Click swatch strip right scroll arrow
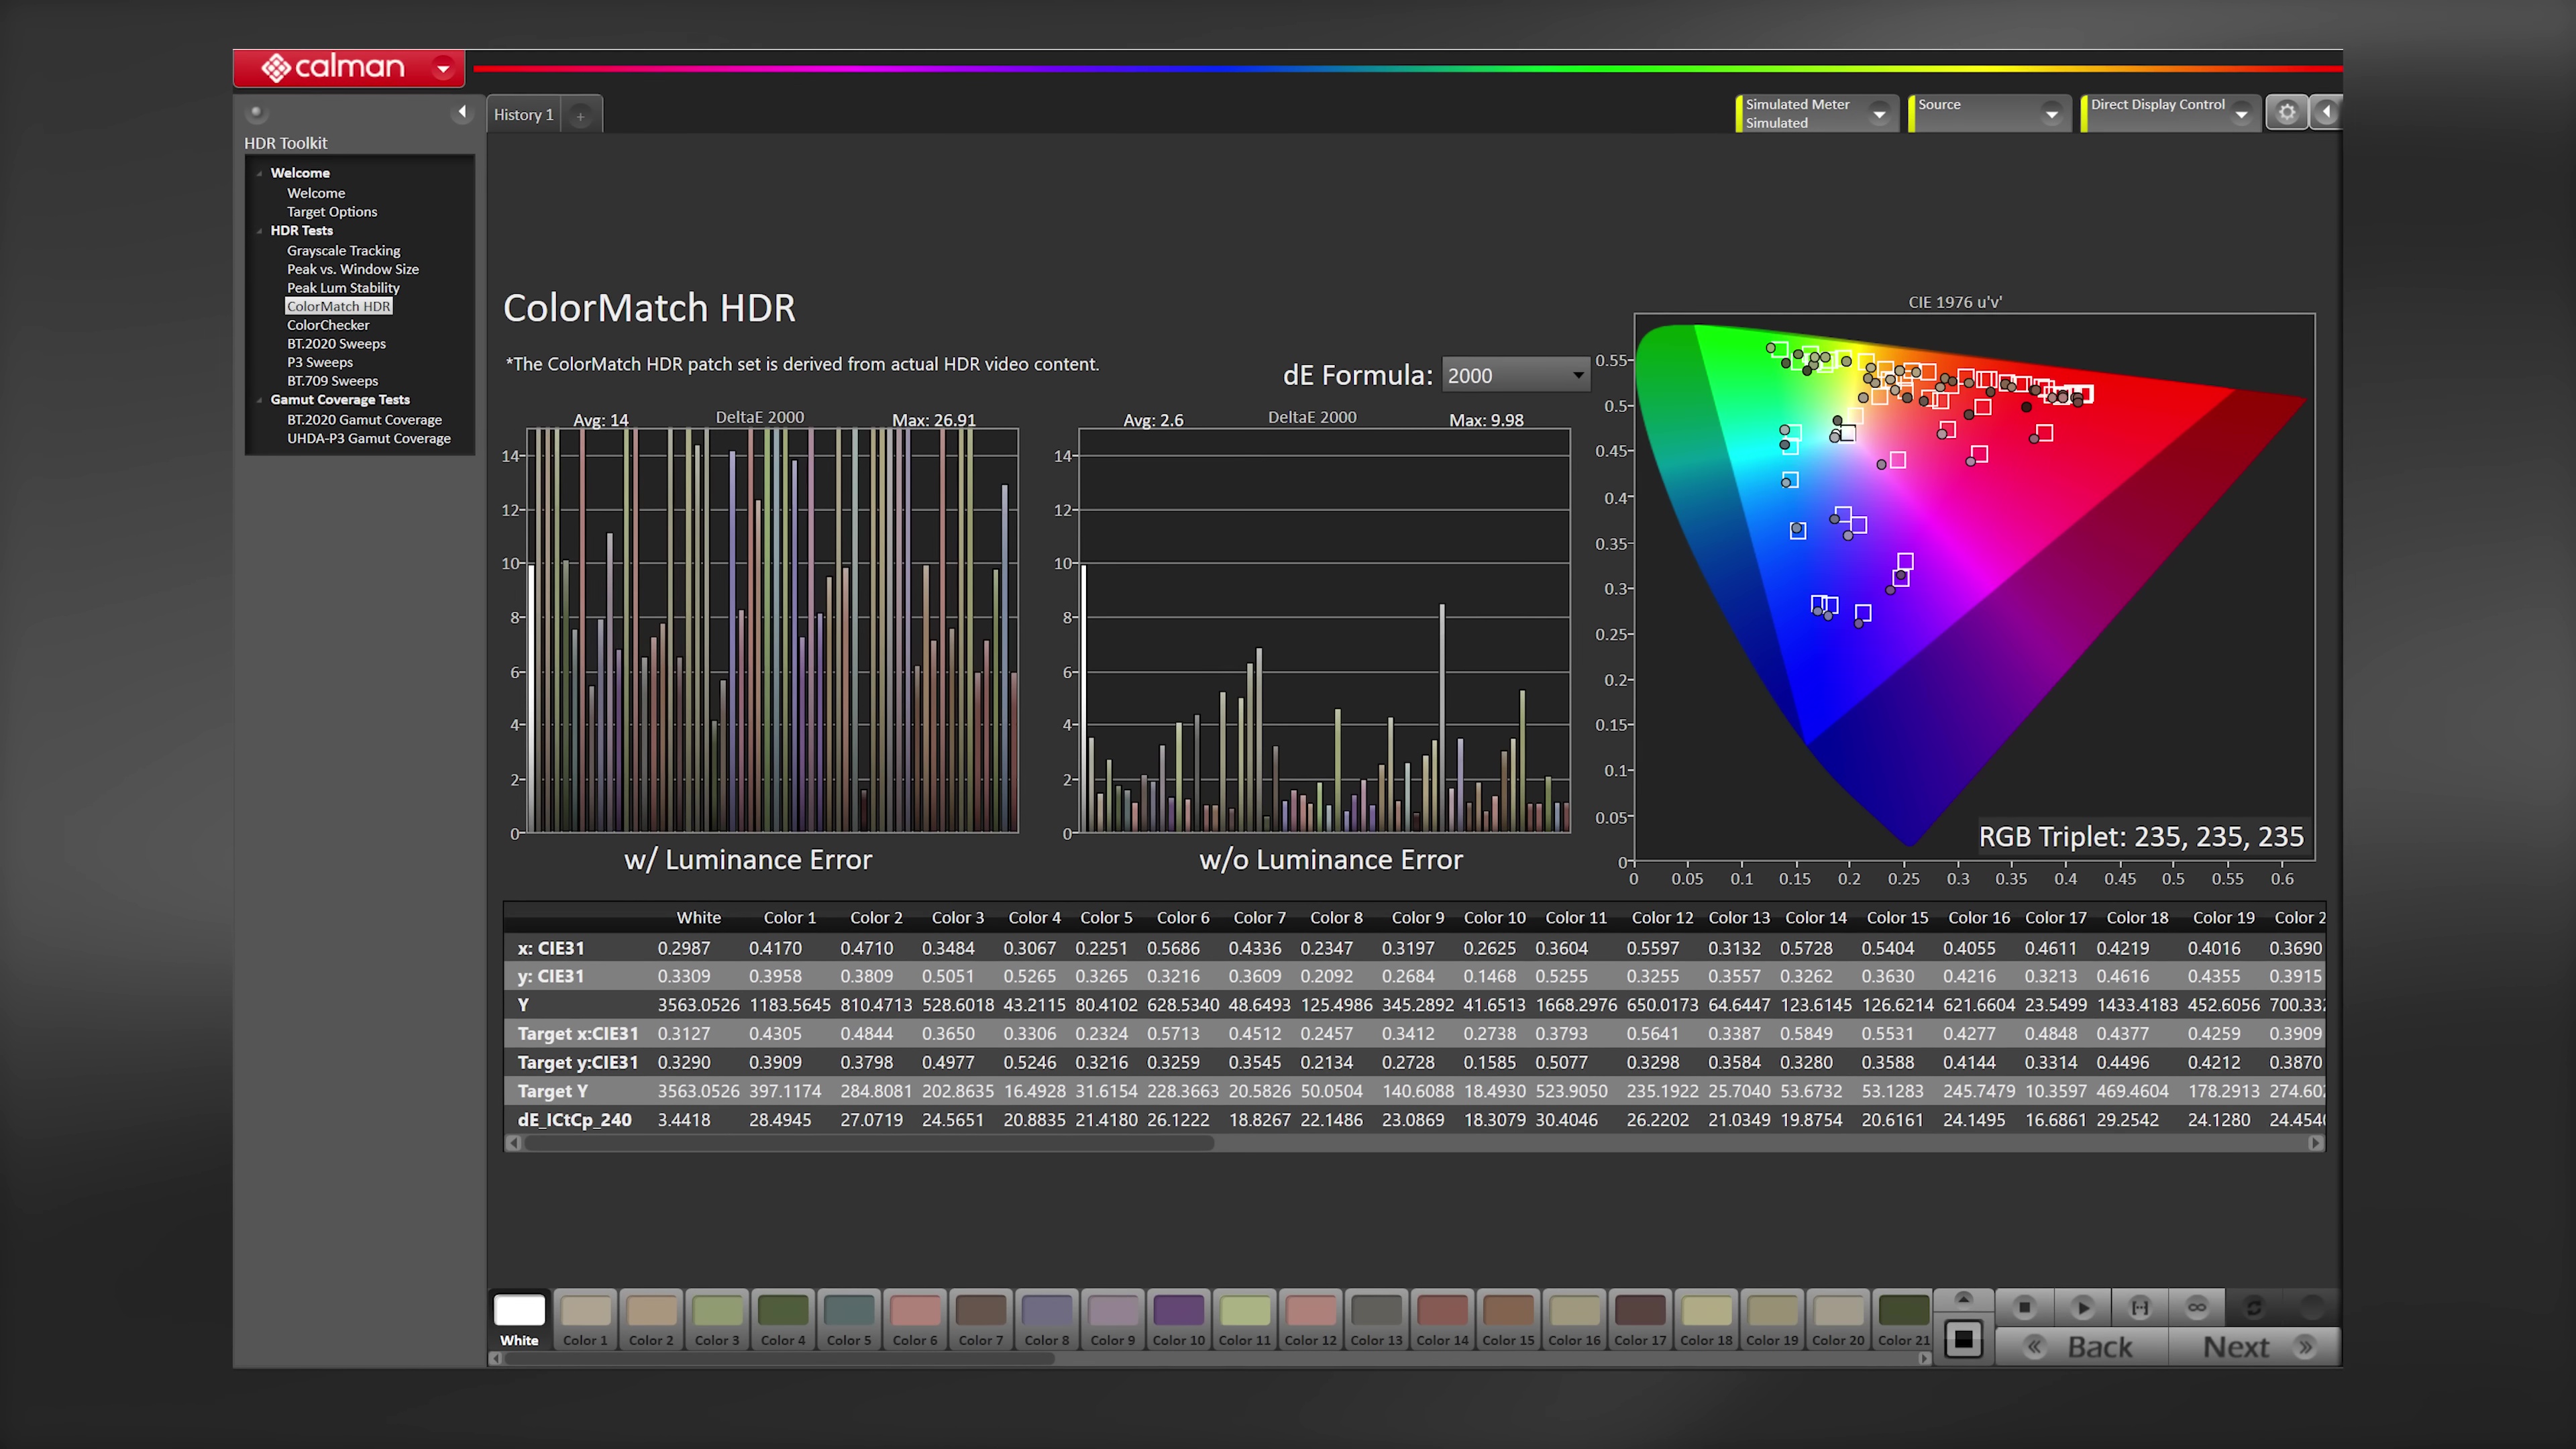The image size is (2576, 1449). [x=1925, y=1358]
